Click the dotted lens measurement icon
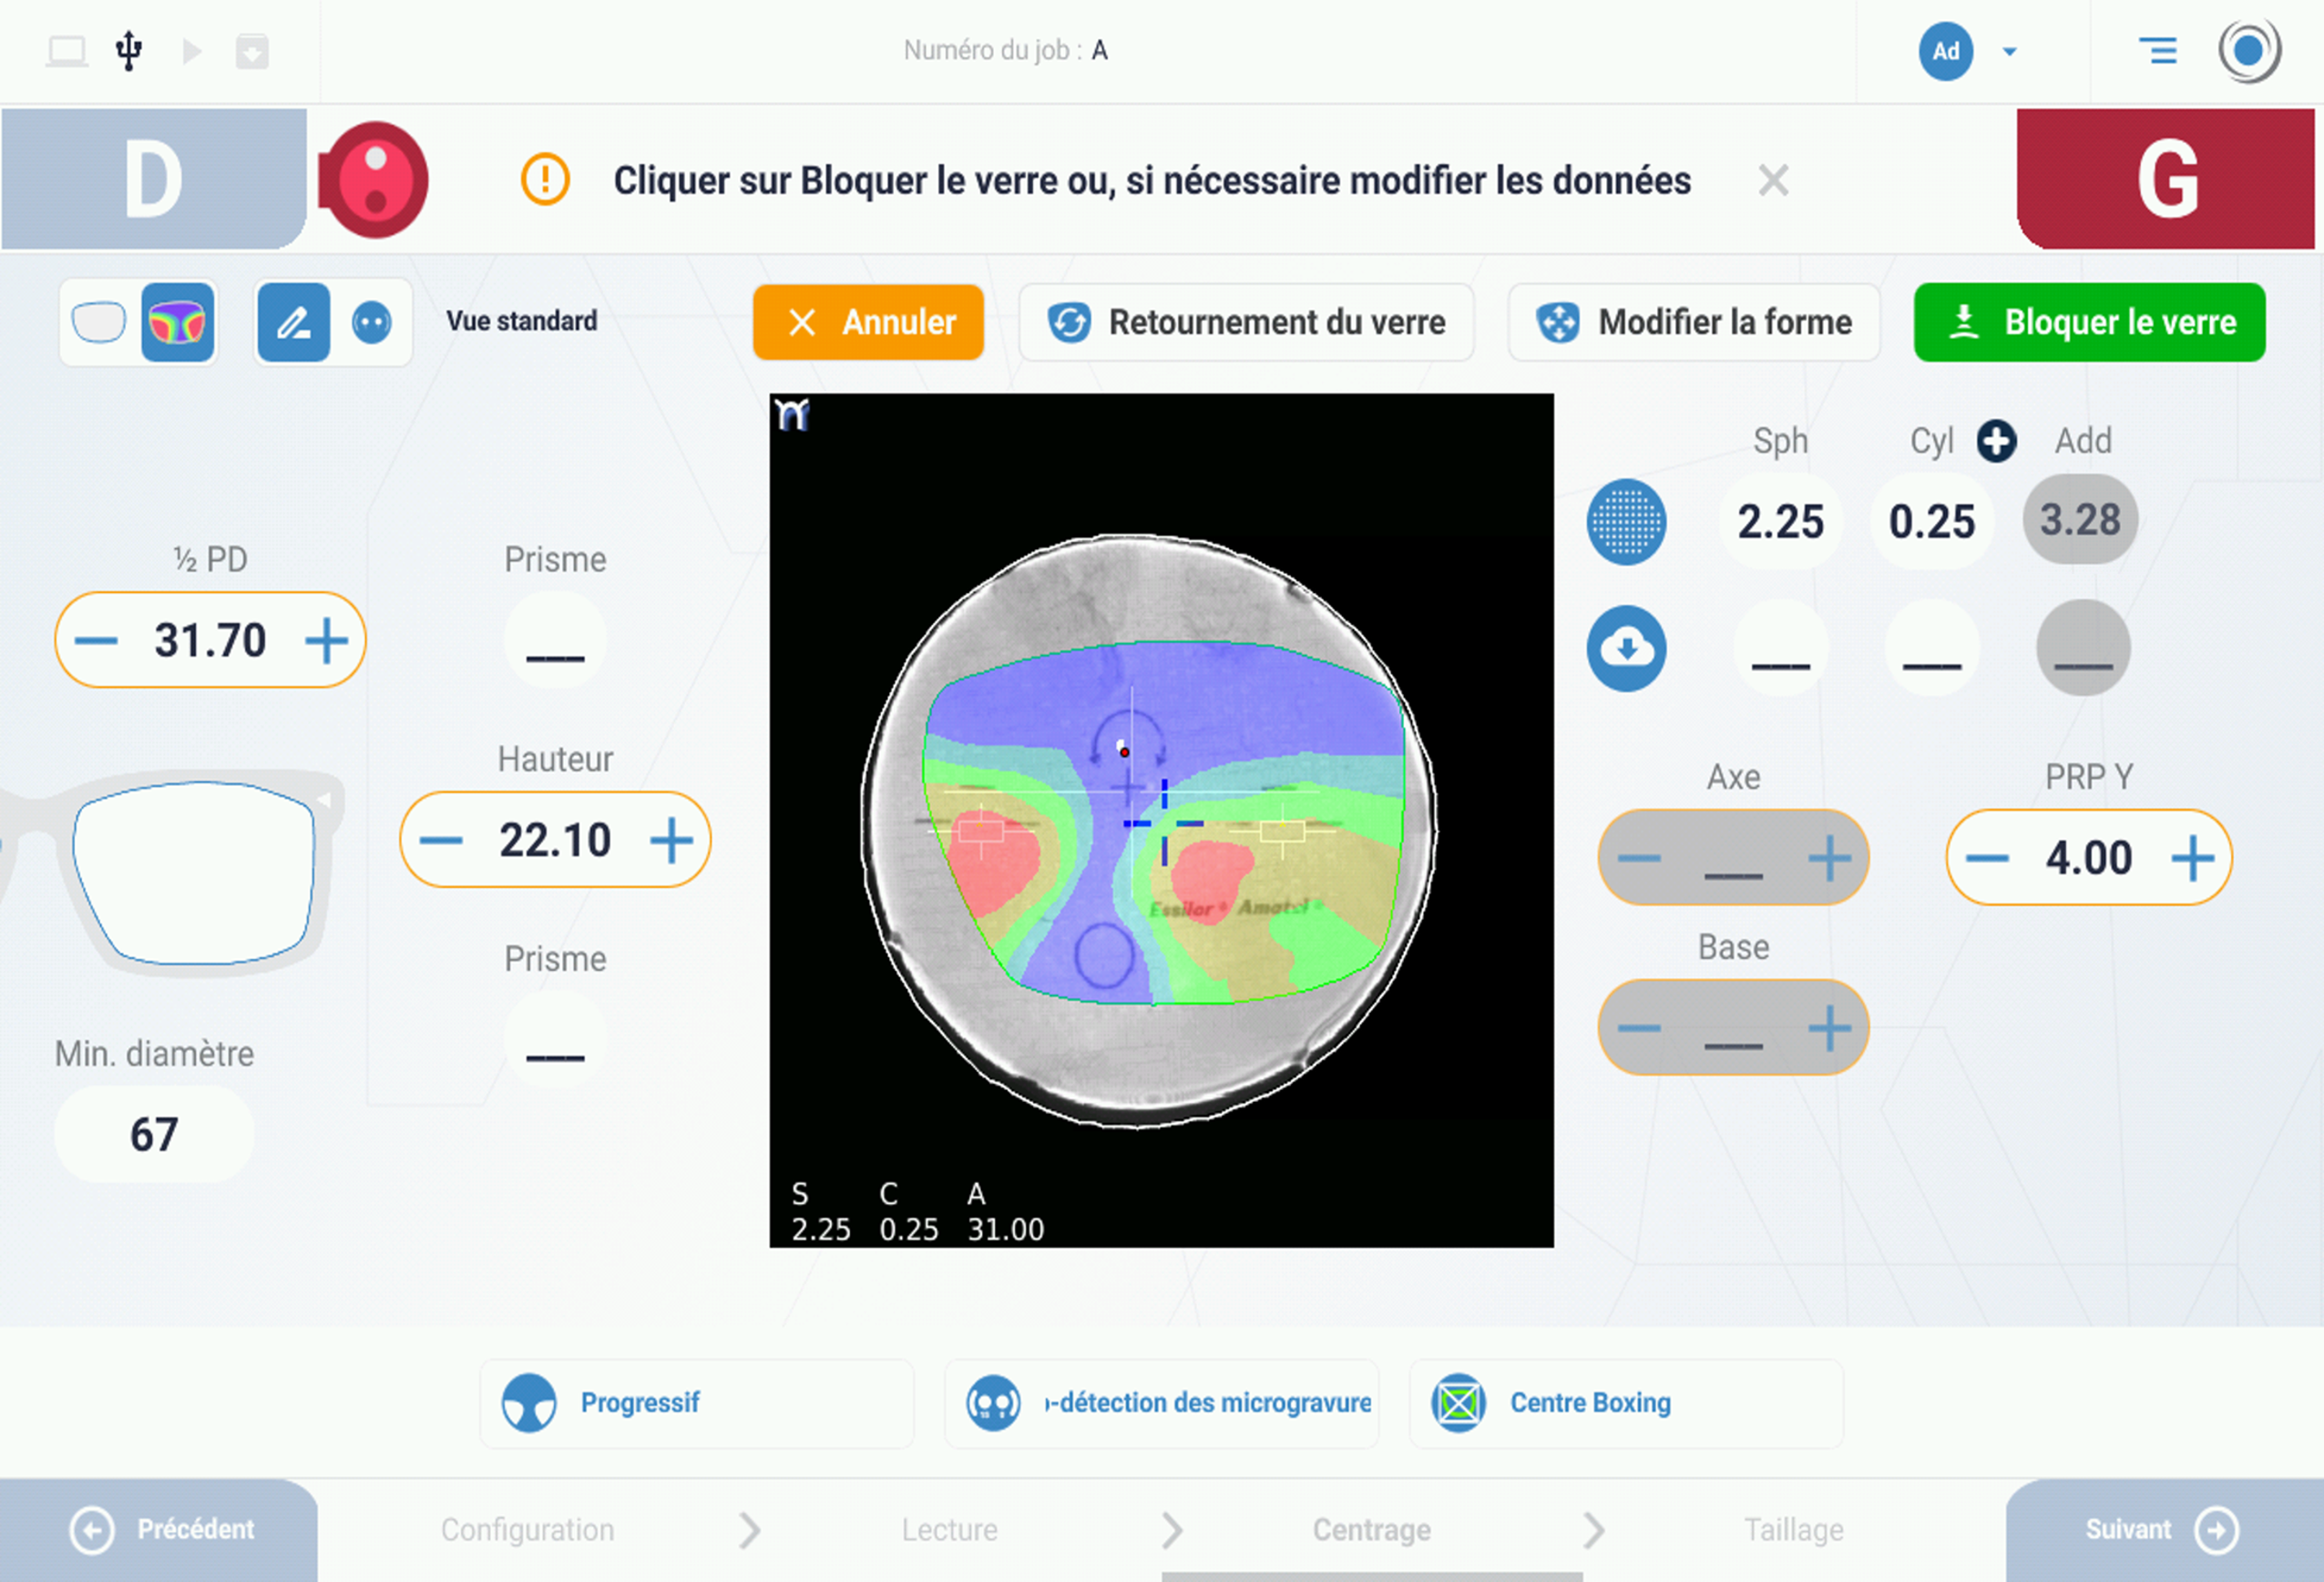The width and height of the screenshot is (2324, 1582). (x=1626, y=522)
